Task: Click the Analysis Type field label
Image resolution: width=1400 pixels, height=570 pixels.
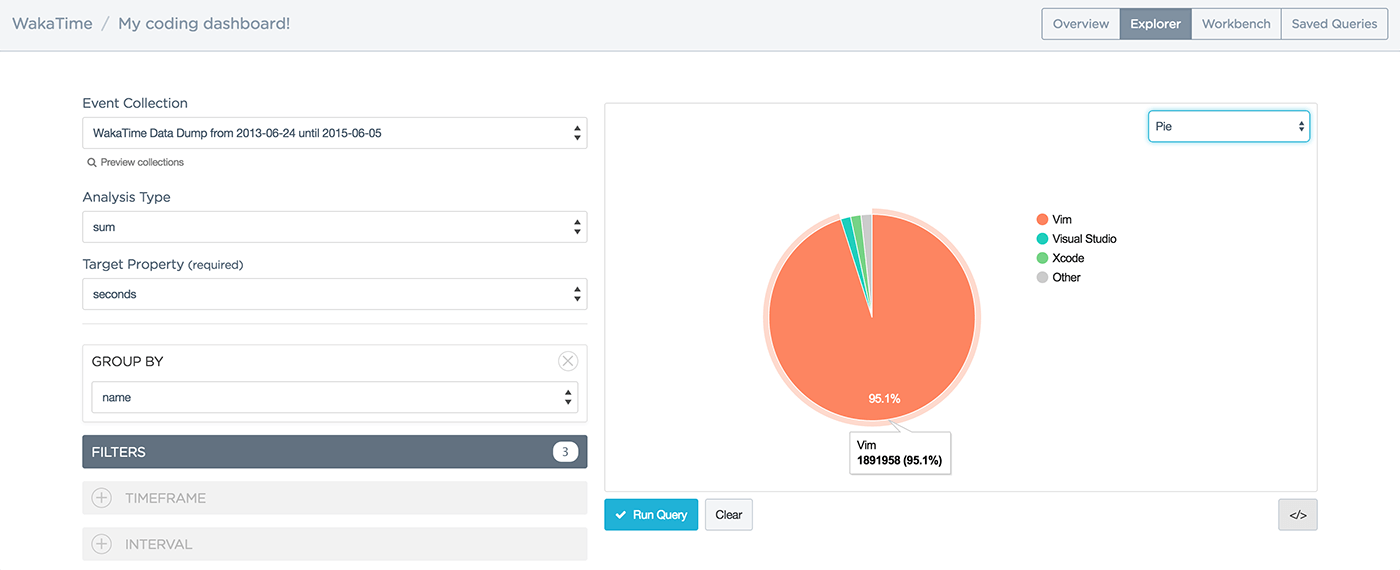Action: click(x=126, y=197)
